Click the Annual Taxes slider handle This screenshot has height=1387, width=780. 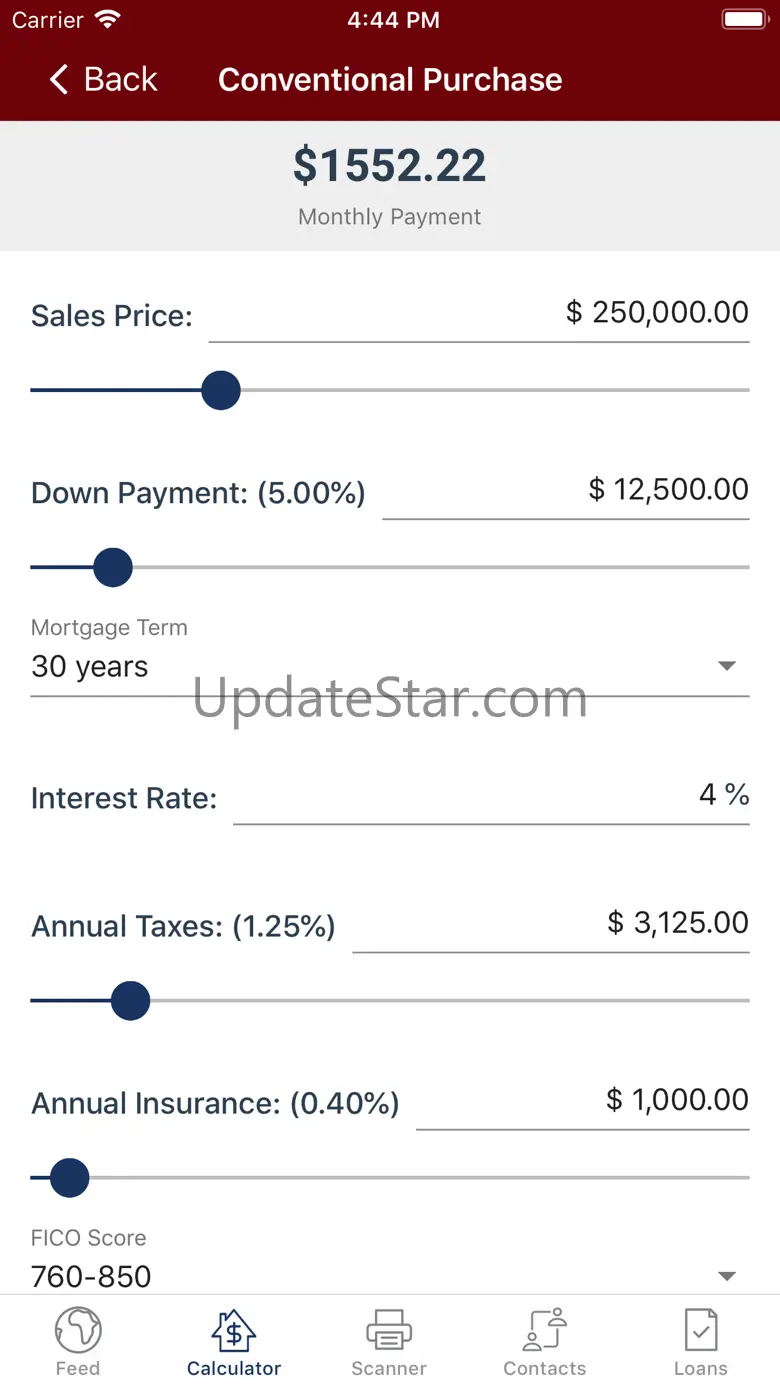click(130, 1000)
